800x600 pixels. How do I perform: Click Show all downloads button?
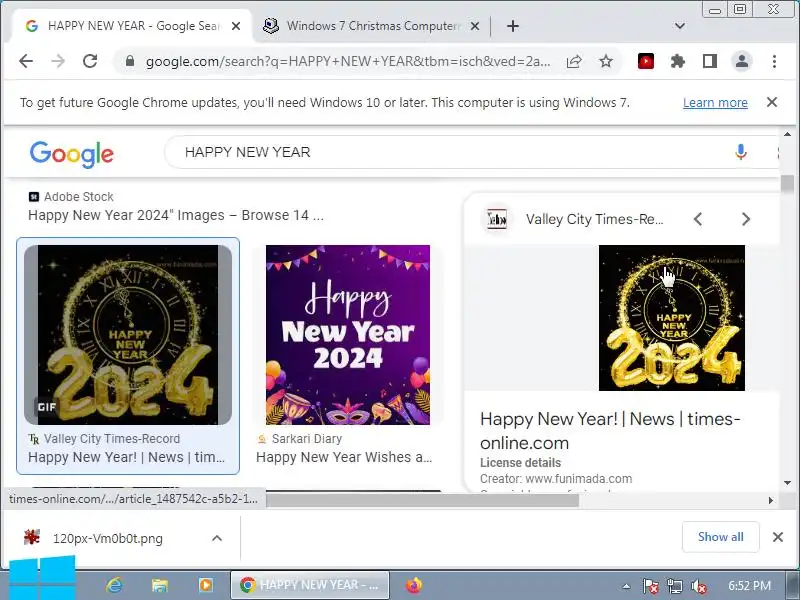point(720,537)
